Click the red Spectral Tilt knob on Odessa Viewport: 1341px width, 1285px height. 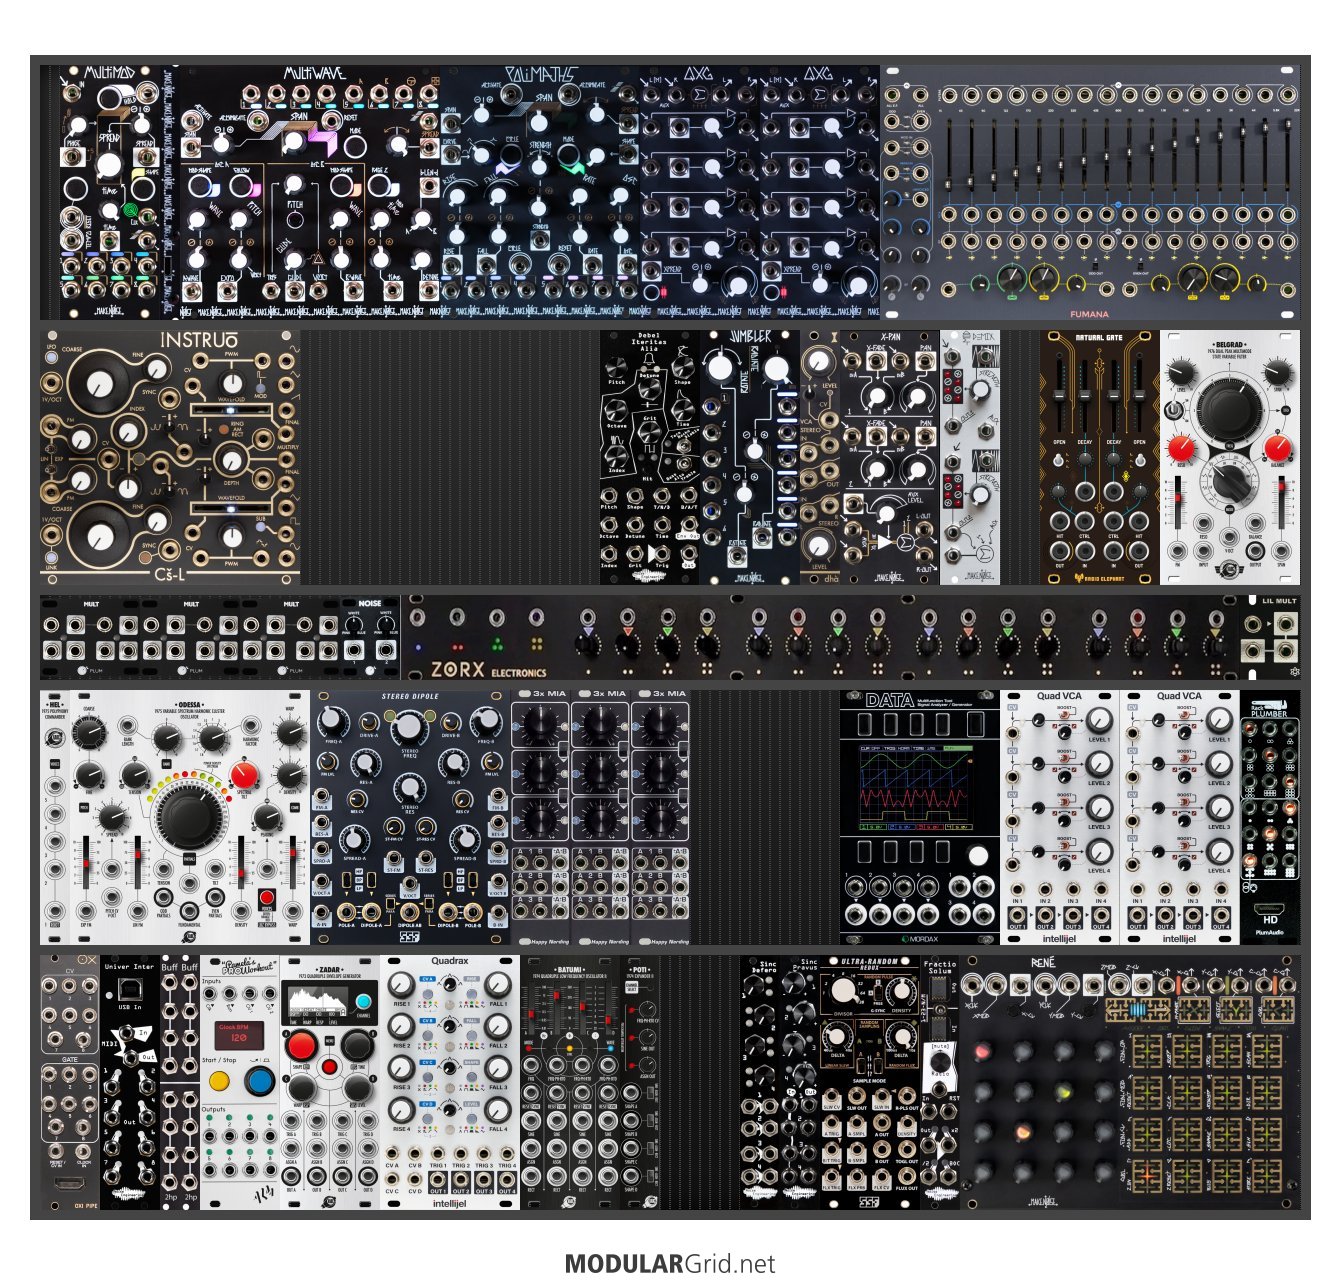tap(243, 774)
